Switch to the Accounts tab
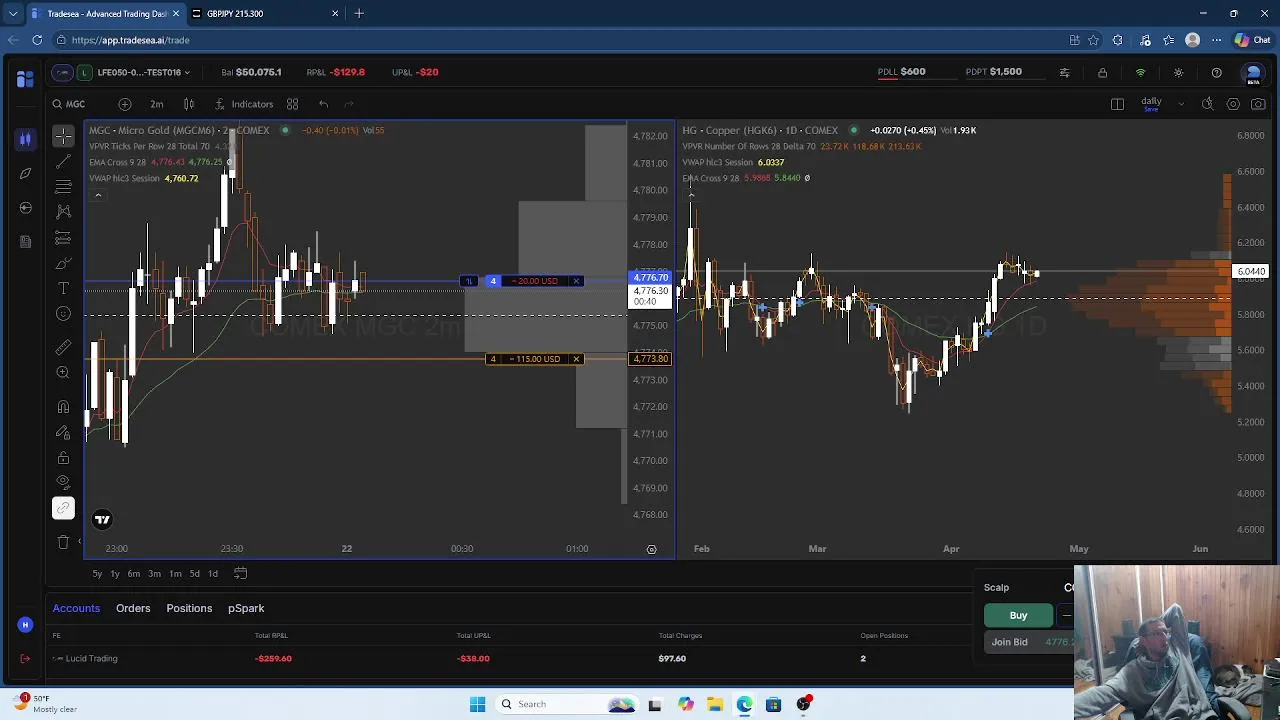 (76, 608)
